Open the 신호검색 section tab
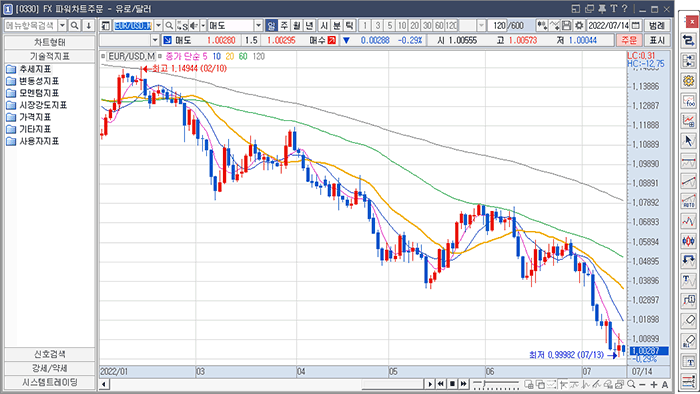 pyautogui.click(x=50, y=354)
